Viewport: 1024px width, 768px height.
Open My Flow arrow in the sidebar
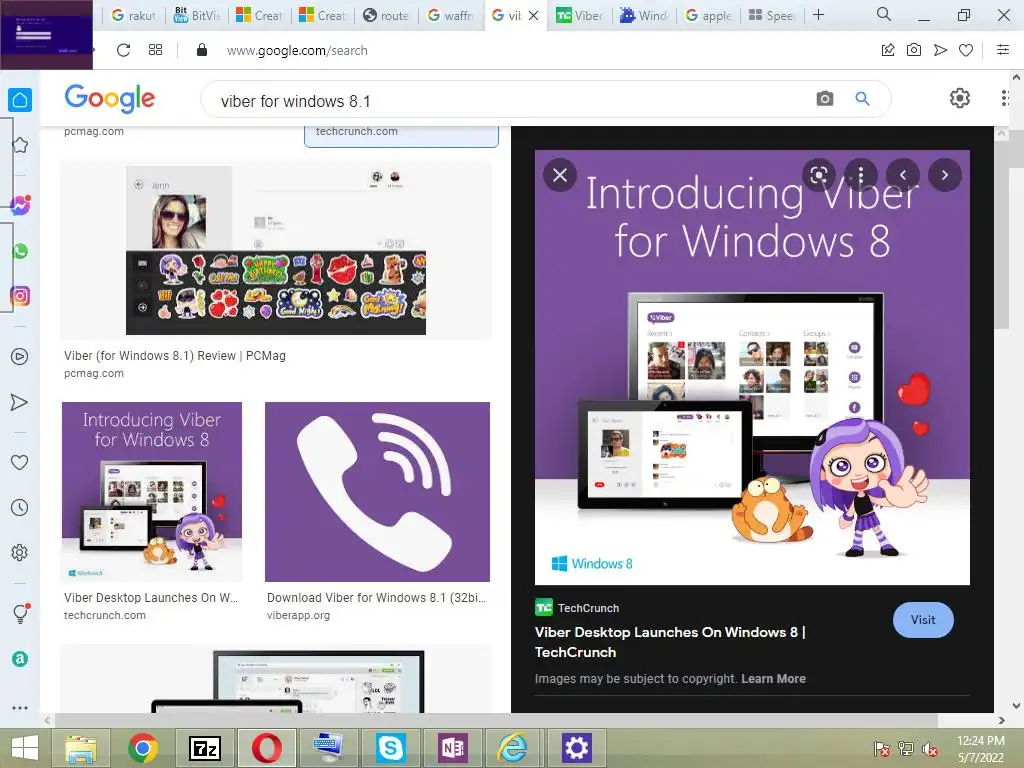[20, 402]
